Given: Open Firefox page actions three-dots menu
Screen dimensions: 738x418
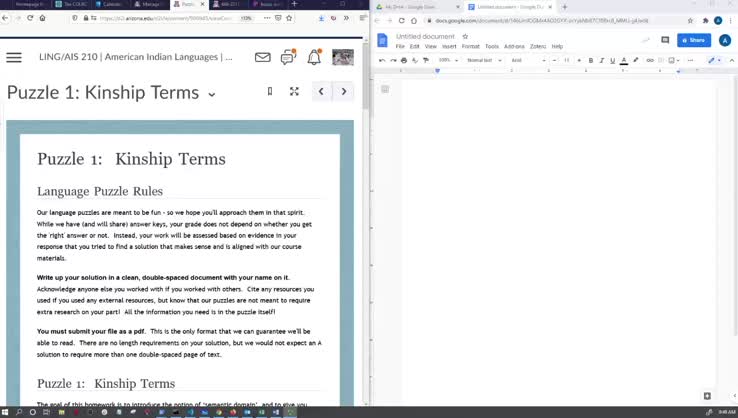Looking at the screenshot, I should [267, 18].
